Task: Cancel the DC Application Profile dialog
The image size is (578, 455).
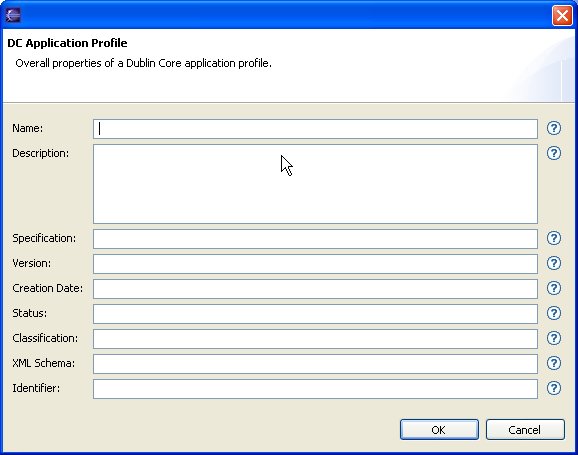Action: tap(525, 430)
